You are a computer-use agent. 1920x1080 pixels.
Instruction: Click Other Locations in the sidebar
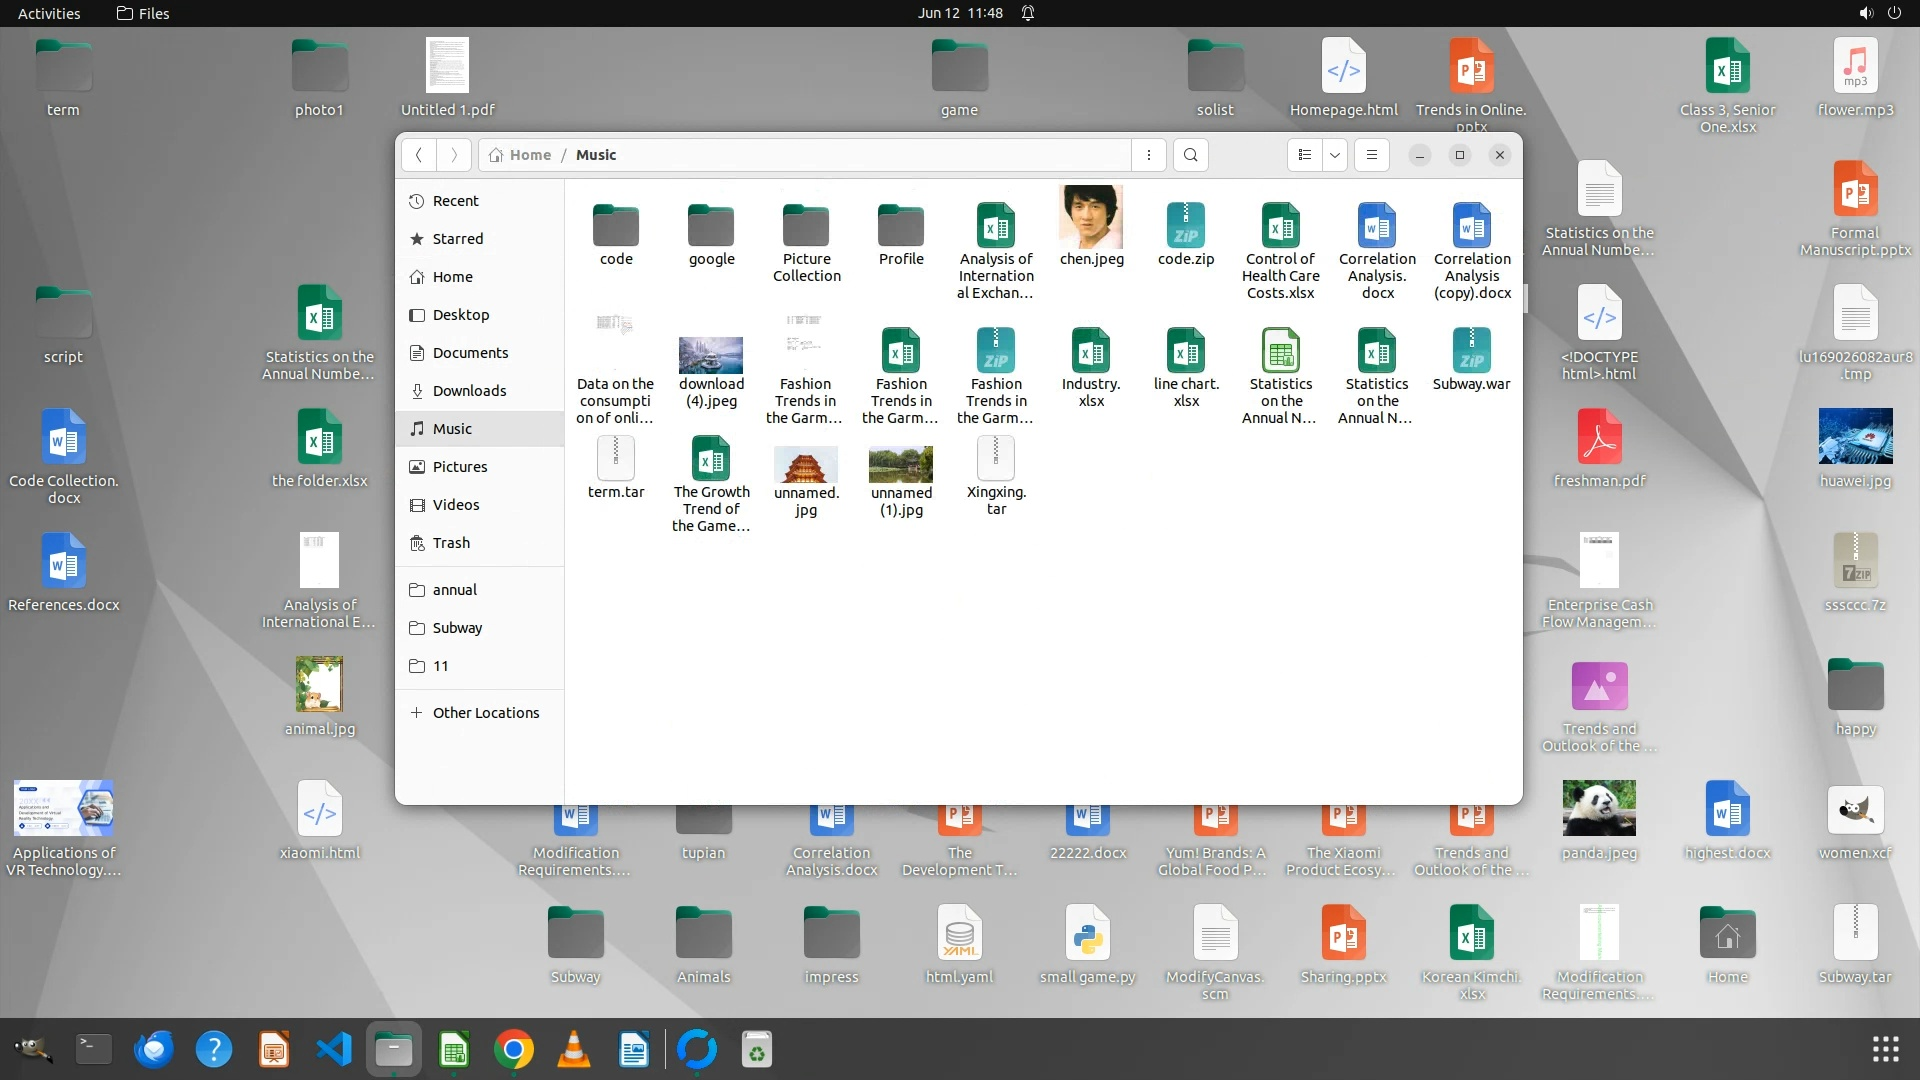[x=485, y=713]
